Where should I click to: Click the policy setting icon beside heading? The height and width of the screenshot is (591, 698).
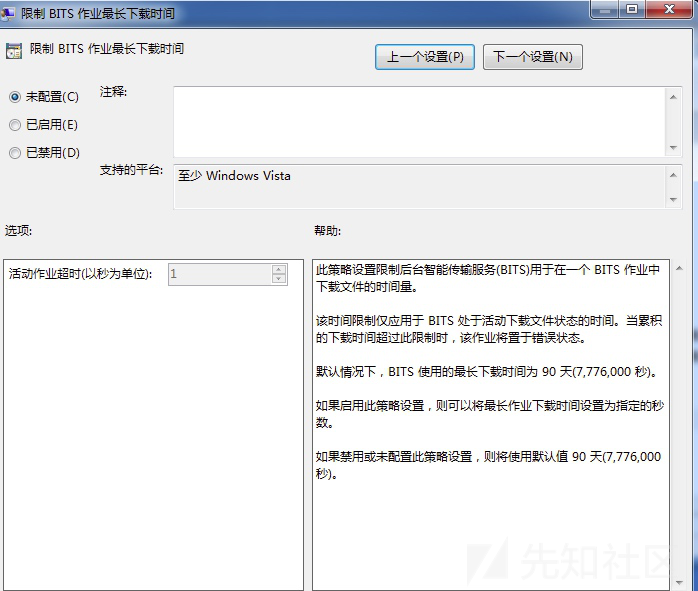tap(14, 51)
